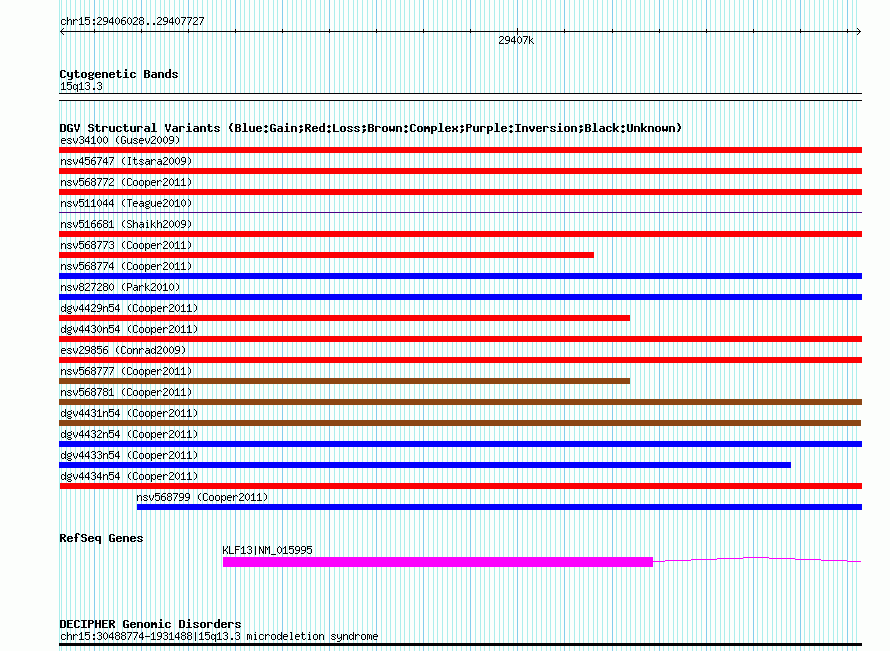Select the red bar under nsv516681
Viewport: 890px width, 651px height.
pyautogui.click(x=460, y=234)
